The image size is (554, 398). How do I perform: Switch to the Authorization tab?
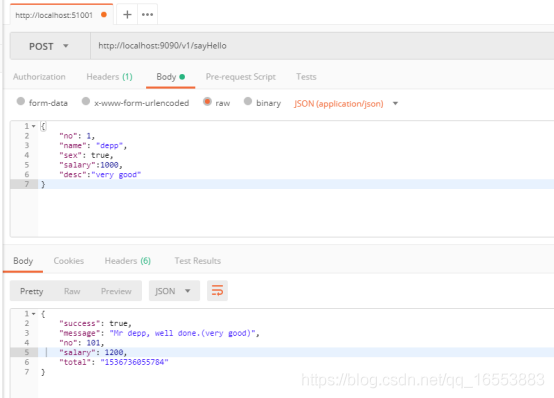pyautogui.click(x=39, y=77)
